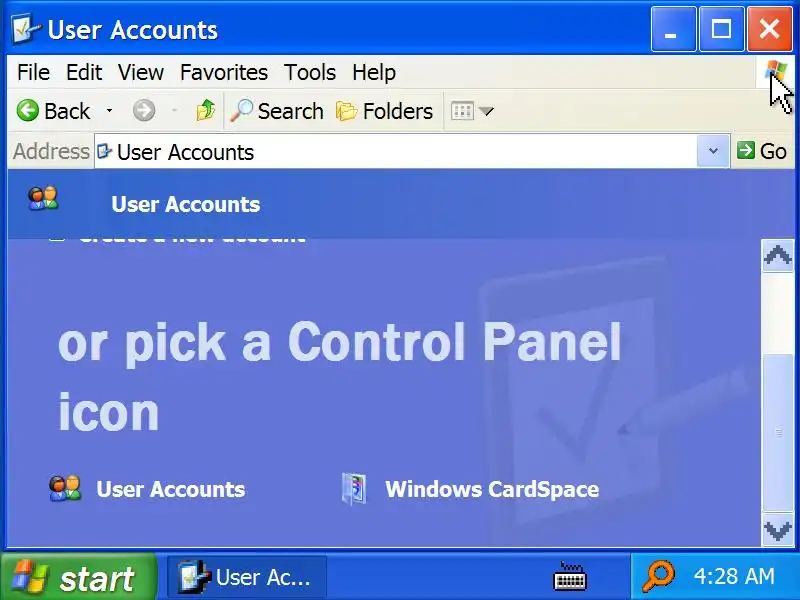800x600 pixels.
Task: Expand the Address bar dropdown
Action: (x=713, y=151)
